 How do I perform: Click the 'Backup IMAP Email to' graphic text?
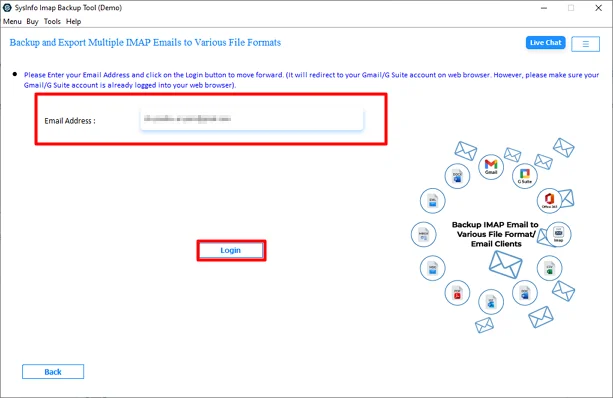495,224
